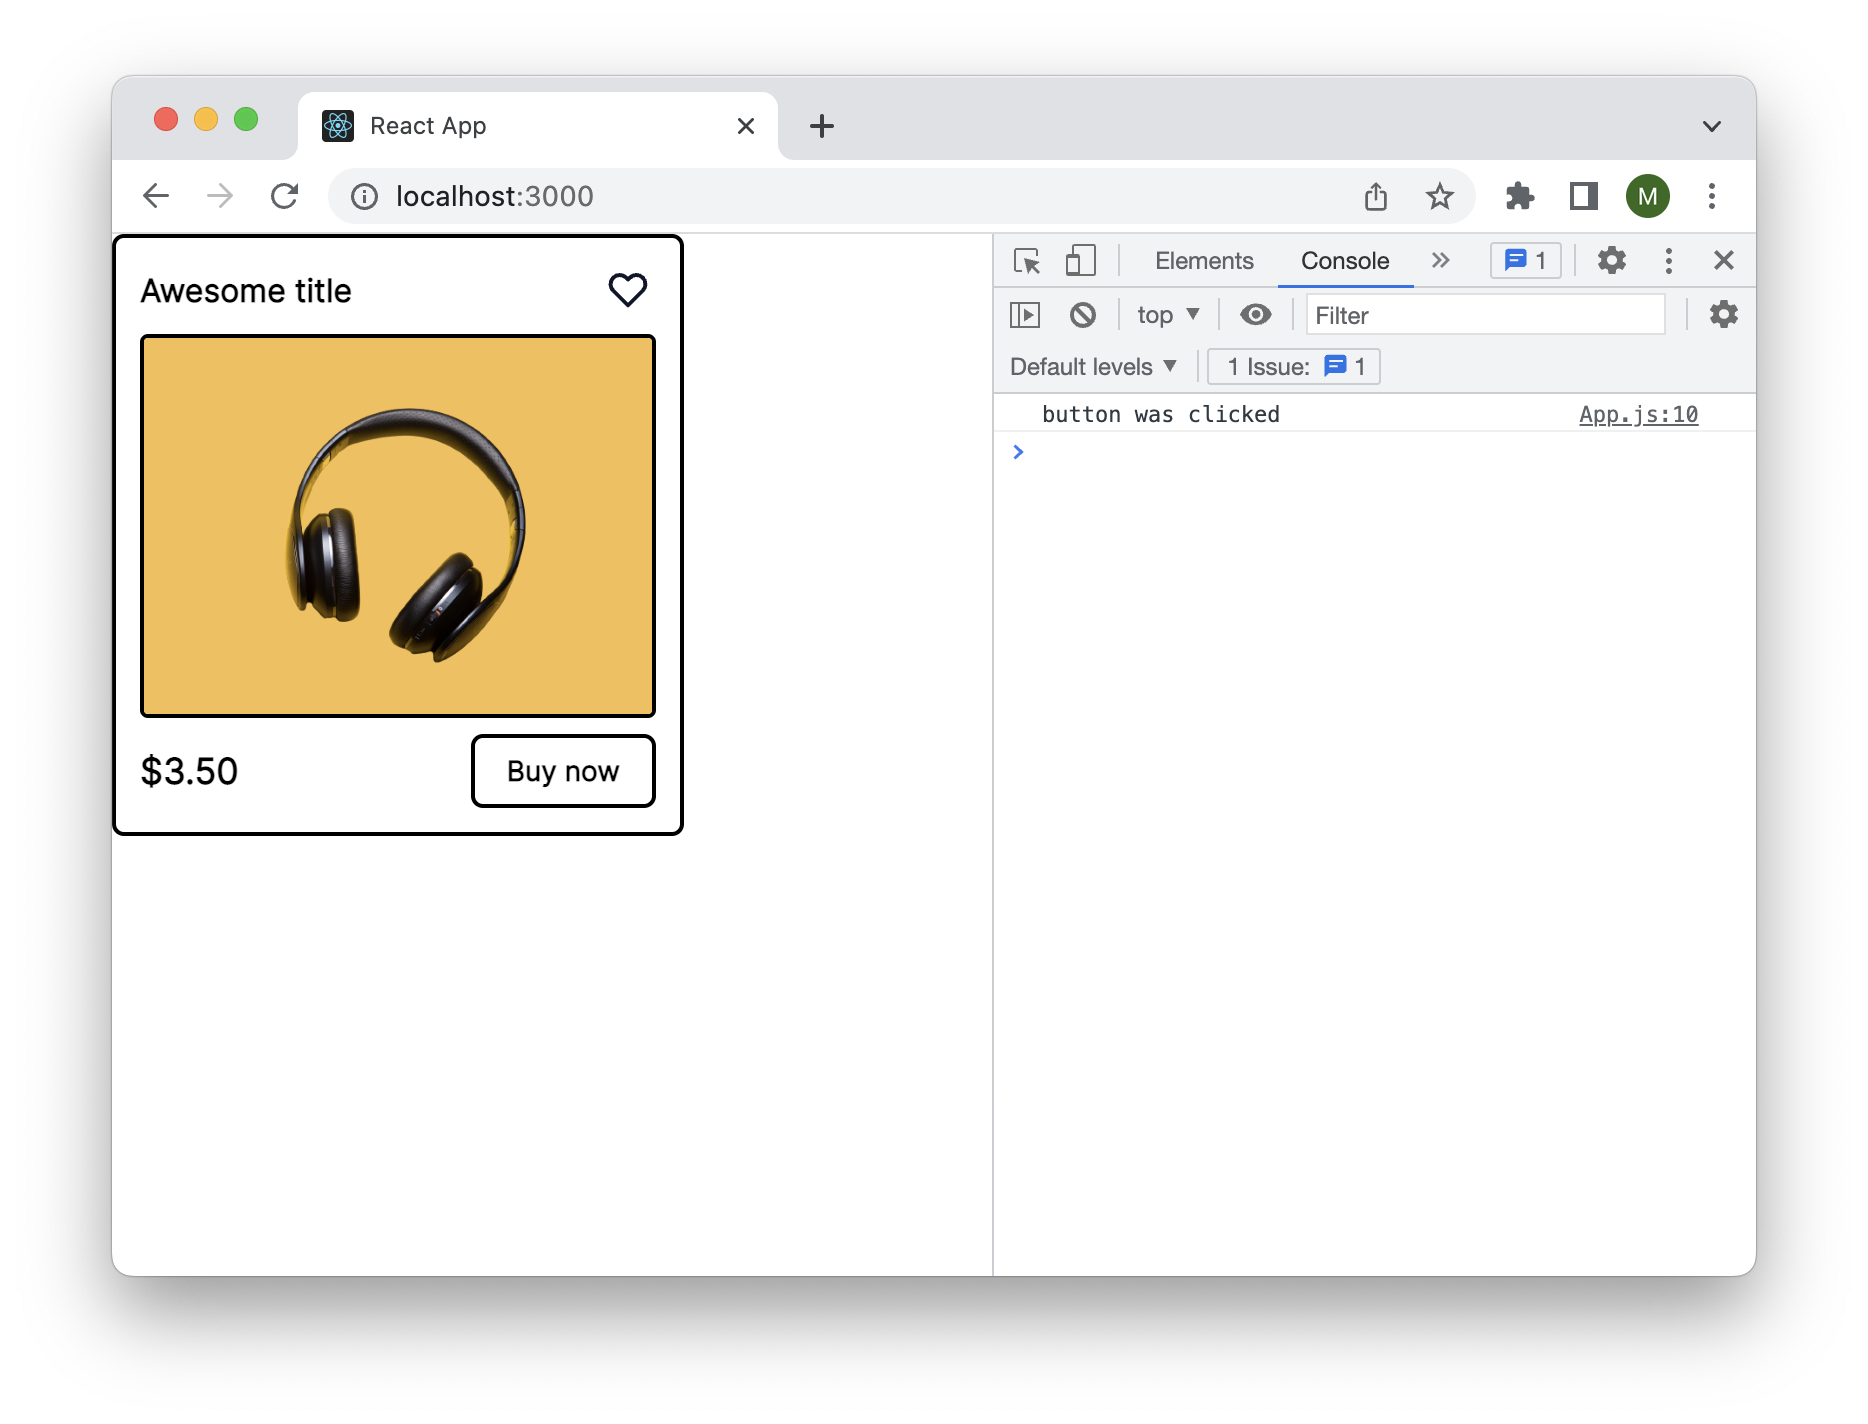Open the more tabs chevron menu
1868x1424 pixels.
[x=1440, y=260]
